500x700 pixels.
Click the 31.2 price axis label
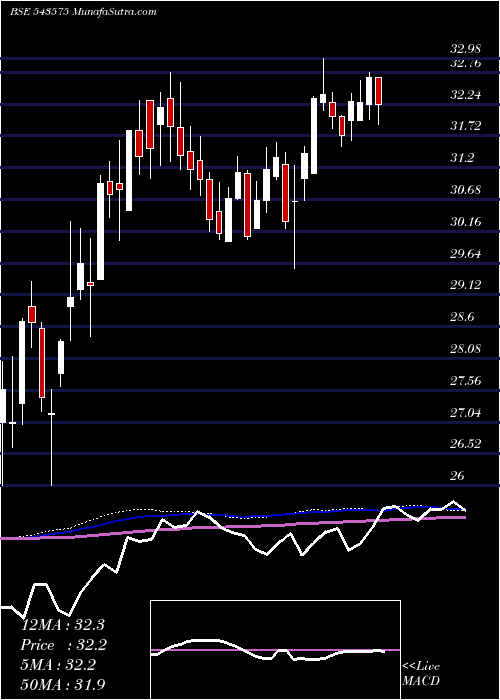coord(463,158)
